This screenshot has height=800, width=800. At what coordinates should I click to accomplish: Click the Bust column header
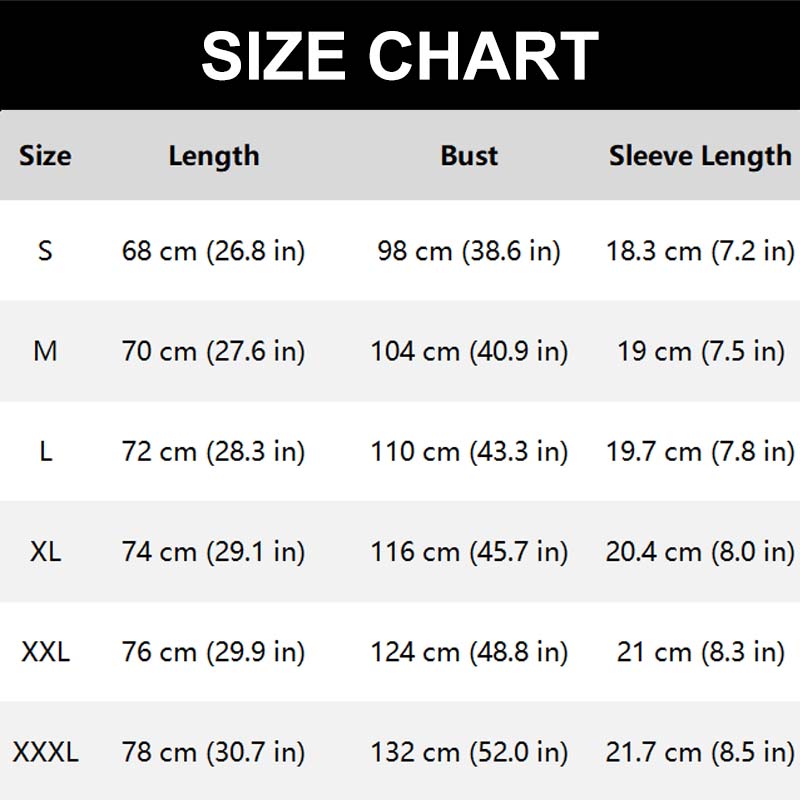(x=469, y=156)
